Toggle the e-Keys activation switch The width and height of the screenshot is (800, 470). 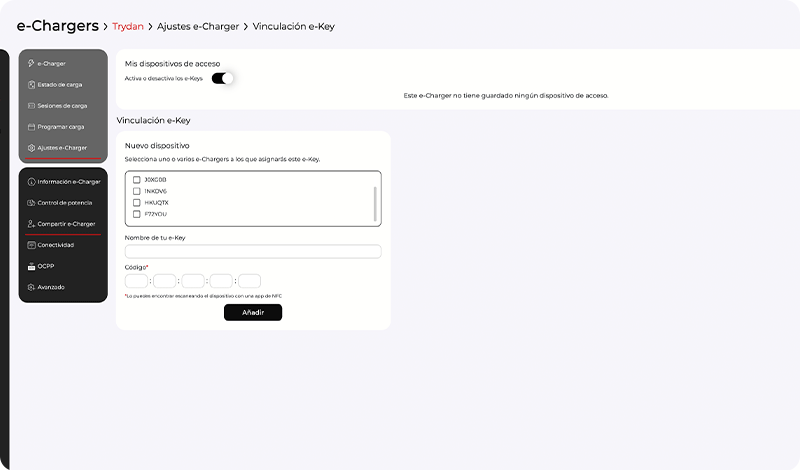click(x=222, y=78)
